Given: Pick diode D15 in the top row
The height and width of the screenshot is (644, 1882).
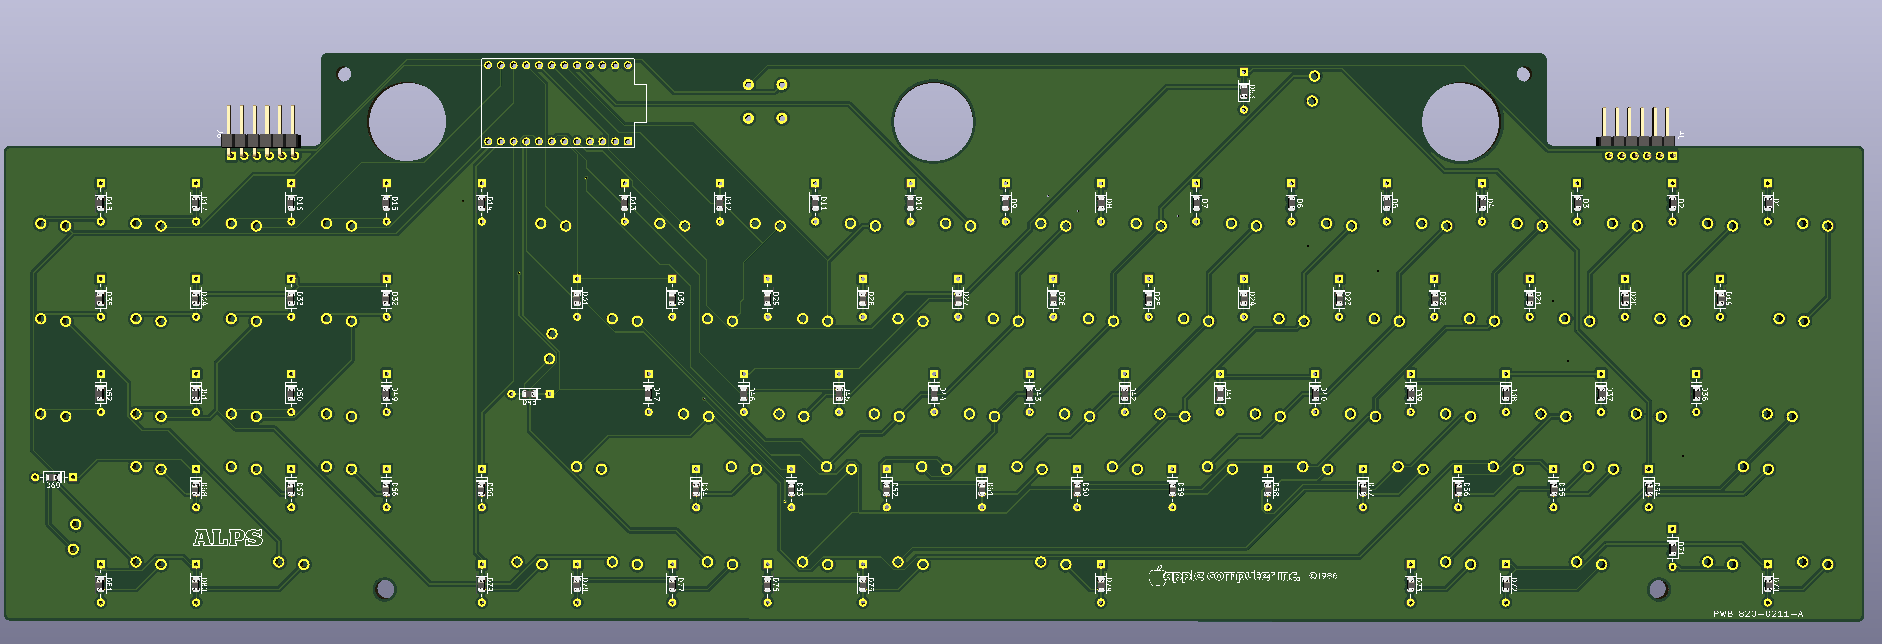Looking at the screenshot, I should [x=291, y=202].
